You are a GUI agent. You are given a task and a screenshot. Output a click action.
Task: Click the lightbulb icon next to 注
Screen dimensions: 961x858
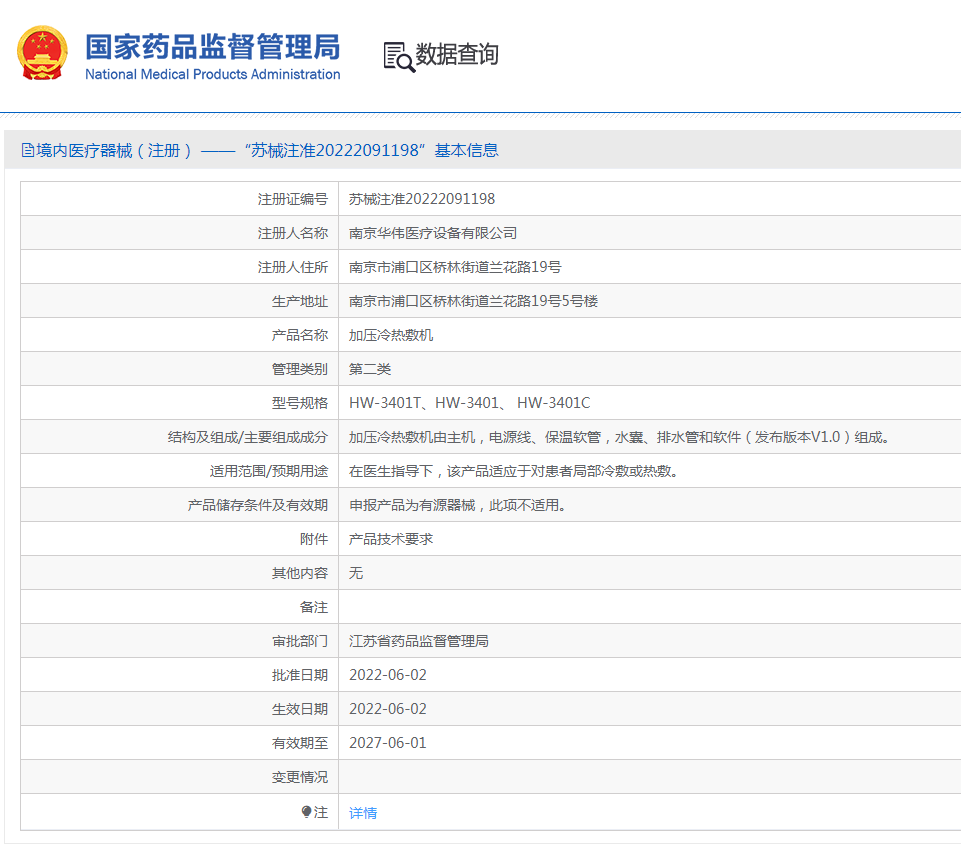coord(306,811)
